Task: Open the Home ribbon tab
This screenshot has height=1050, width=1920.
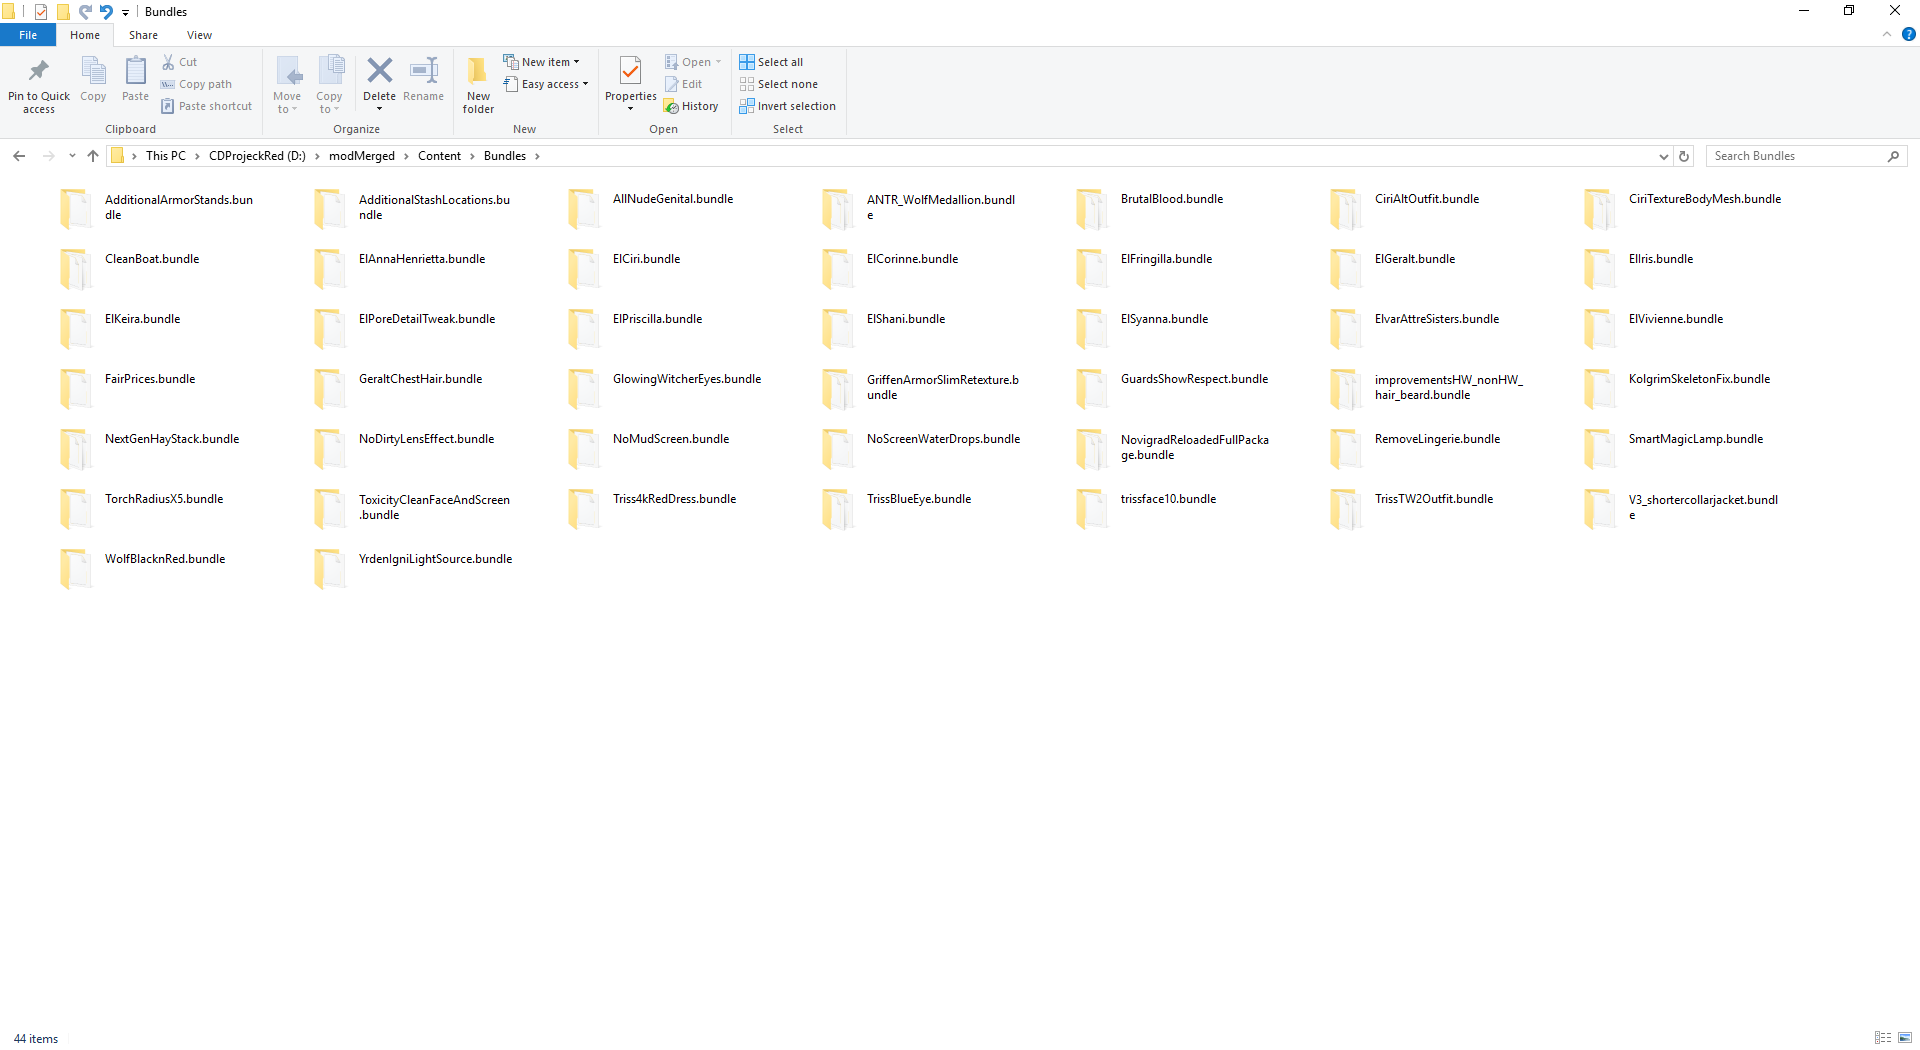Action: pos(85,35)
